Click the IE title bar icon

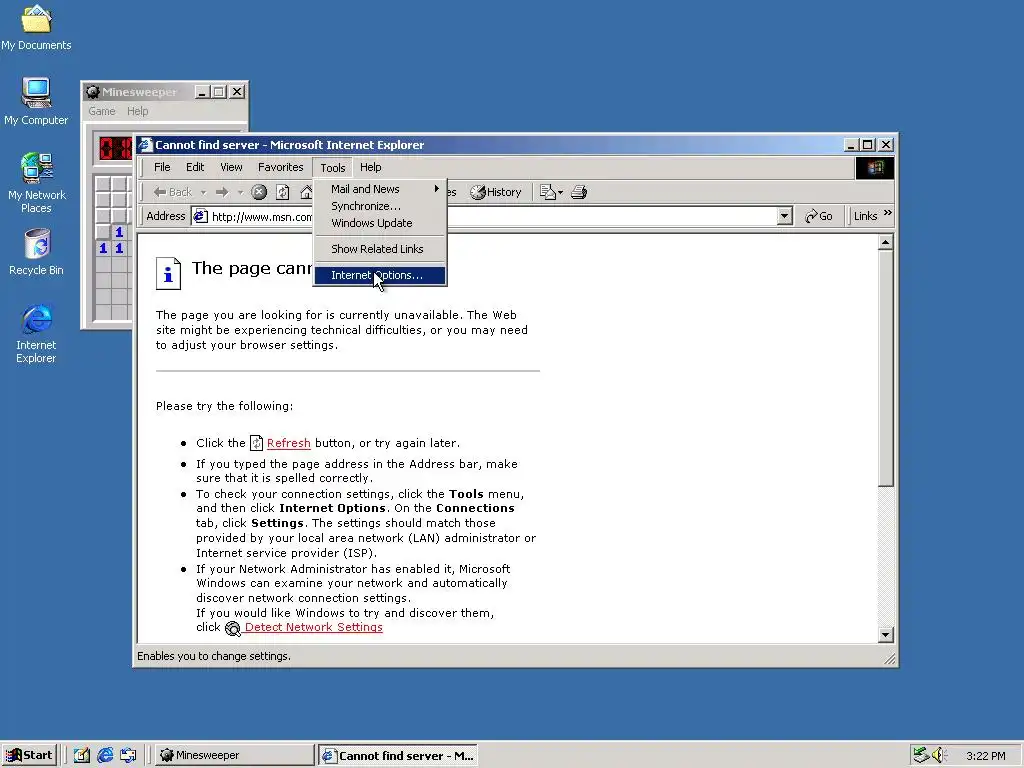pyautogui.click(x=145, y=145)
